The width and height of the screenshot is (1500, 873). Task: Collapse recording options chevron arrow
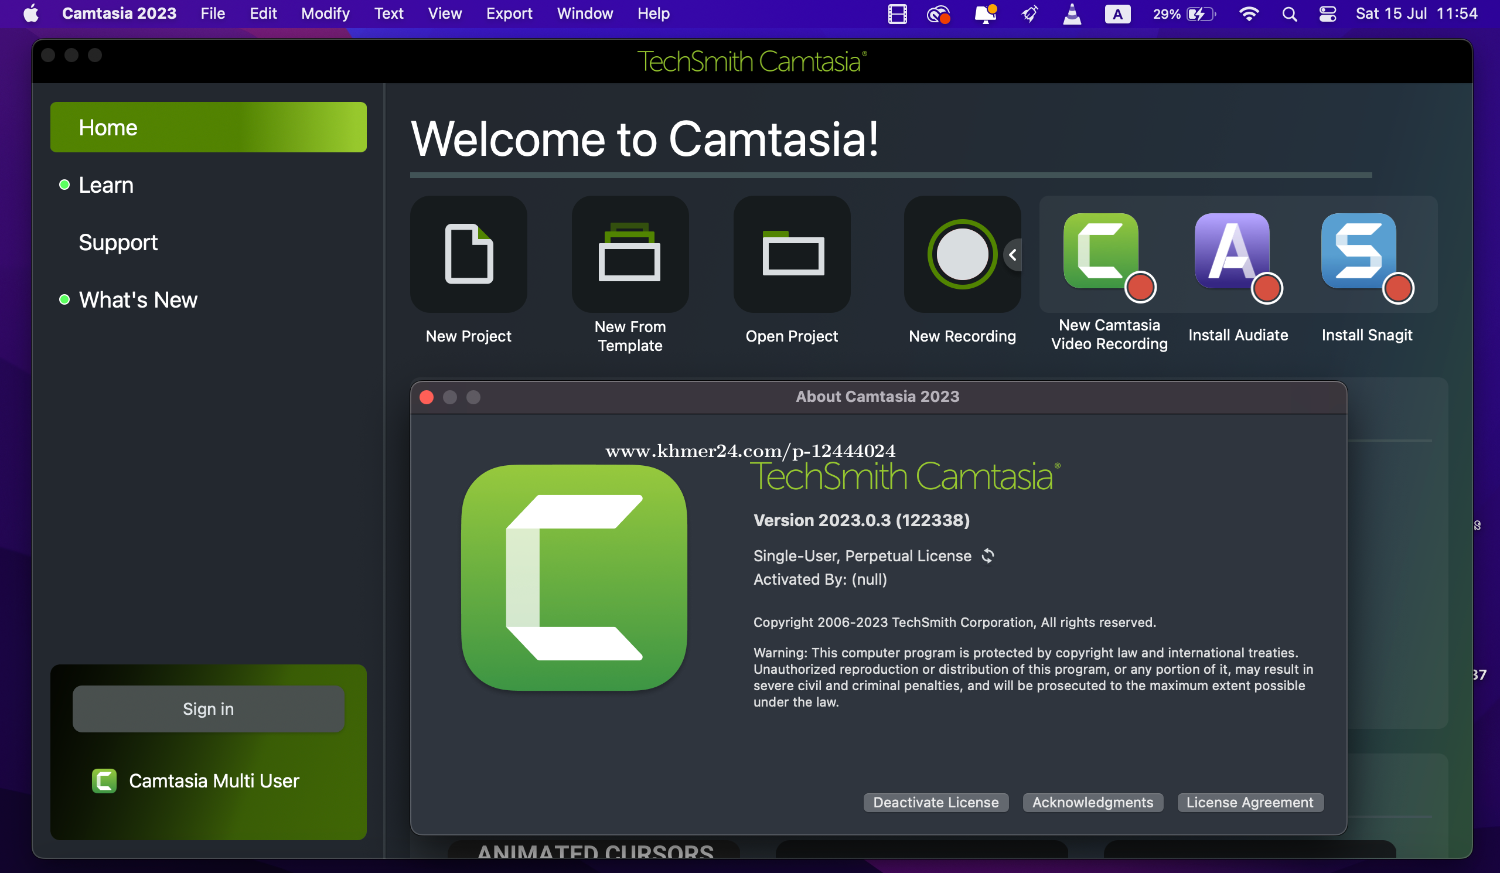tap(1013, 255)
